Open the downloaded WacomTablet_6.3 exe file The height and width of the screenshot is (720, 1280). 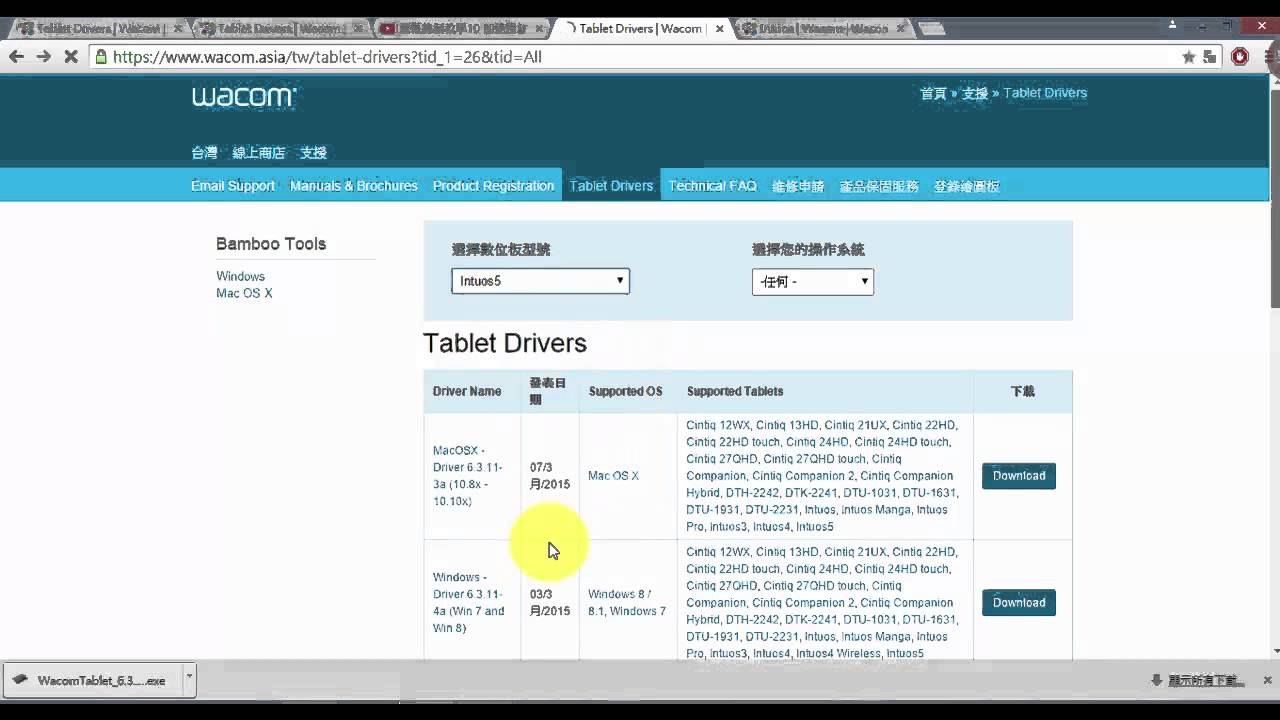coord(92,680)
